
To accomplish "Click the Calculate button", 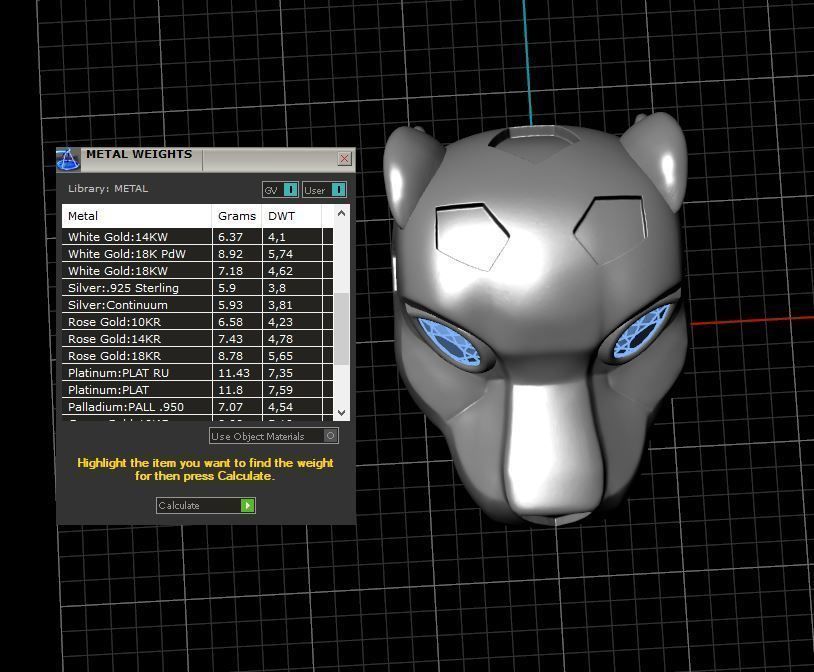I will click(x=206, y=505).
